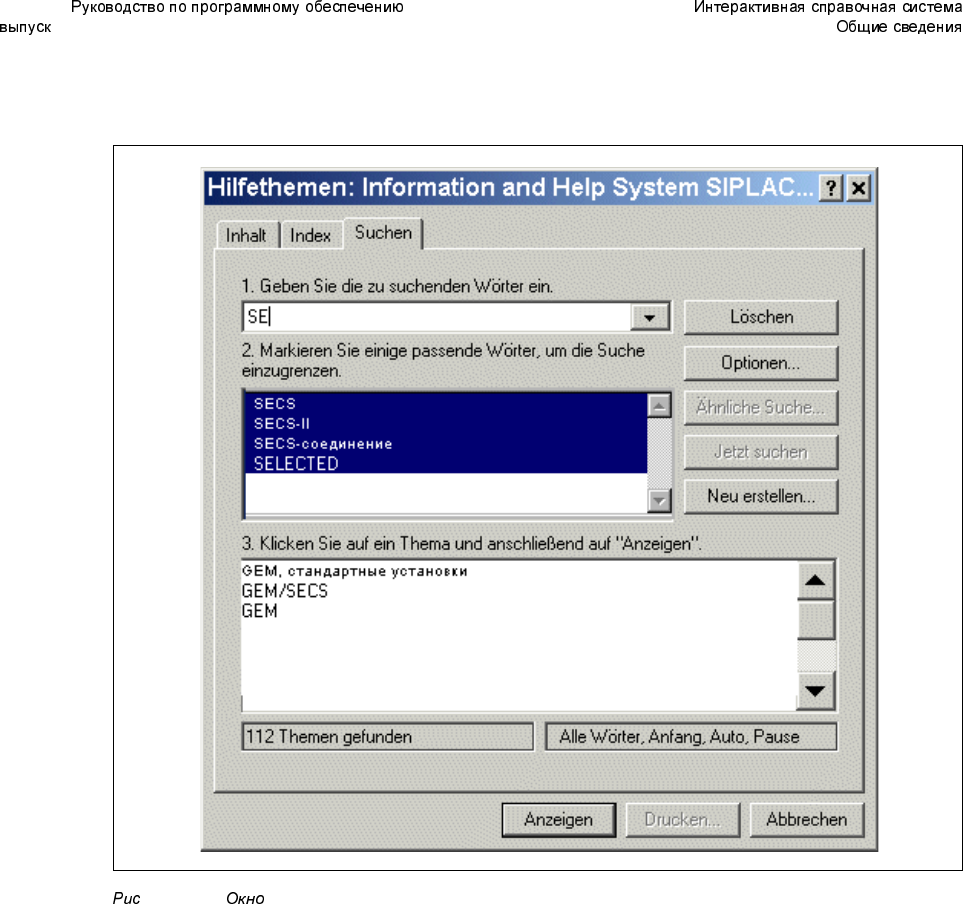Open the search word dropdown arrow
This screenshot has height=904, width=963.
point(649,318)
